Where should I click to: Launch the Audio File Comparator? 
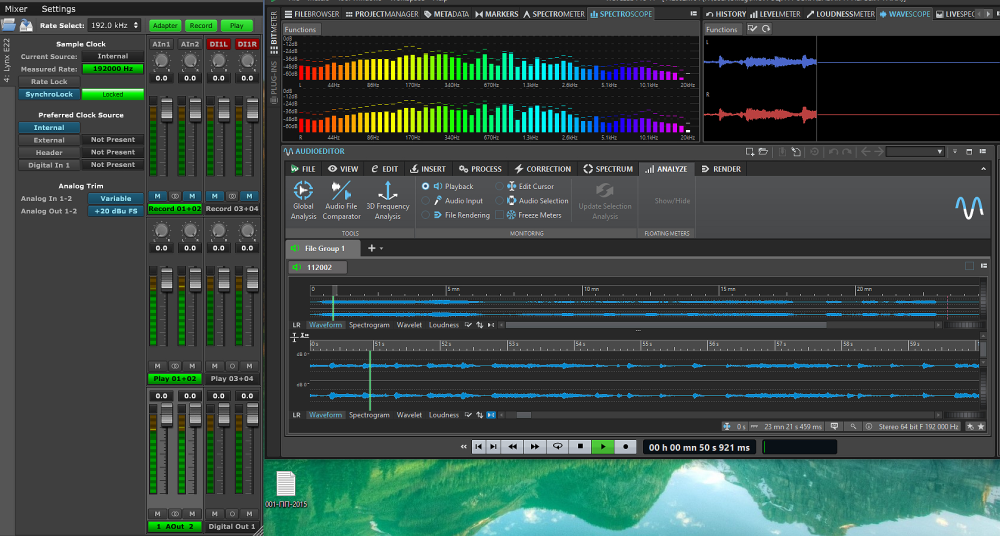pyautogui.click(x=342, y=191)
